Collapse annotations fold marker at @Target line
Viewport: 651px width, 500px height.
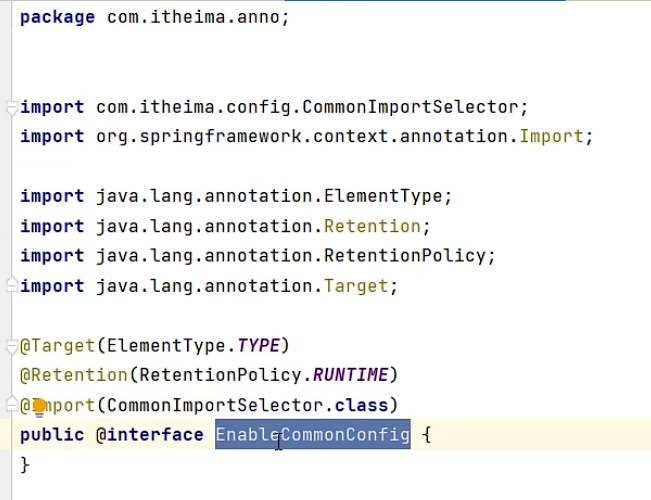[12, 346]
